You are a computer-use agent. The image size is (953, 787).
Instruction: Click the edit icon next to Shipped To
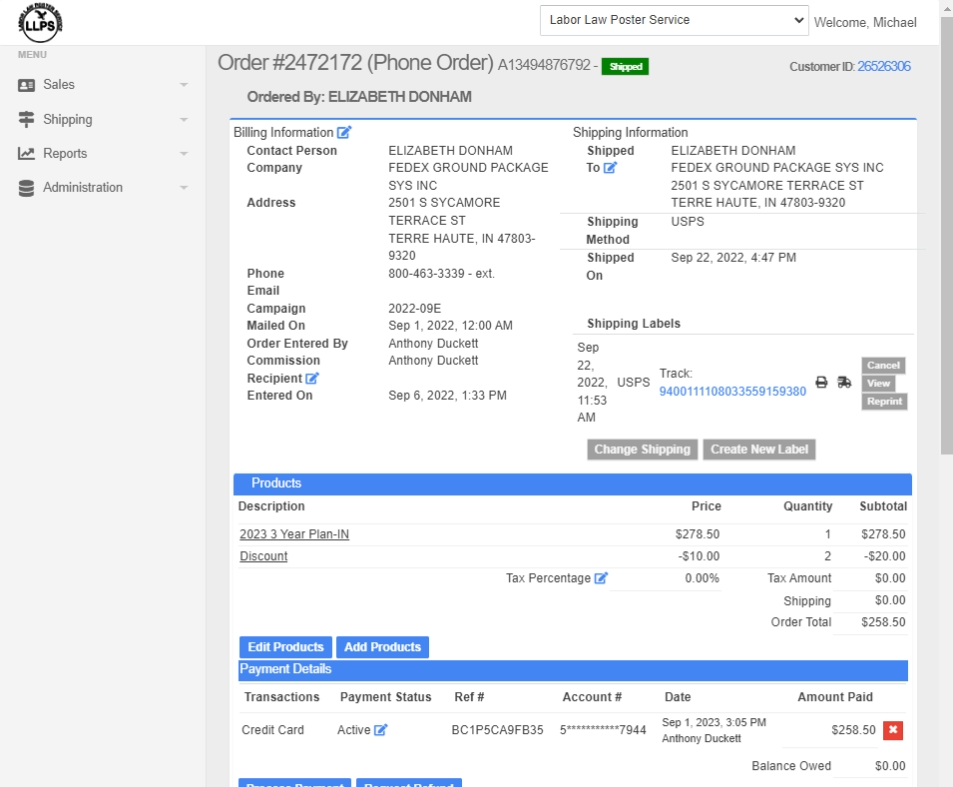[610, 168]
